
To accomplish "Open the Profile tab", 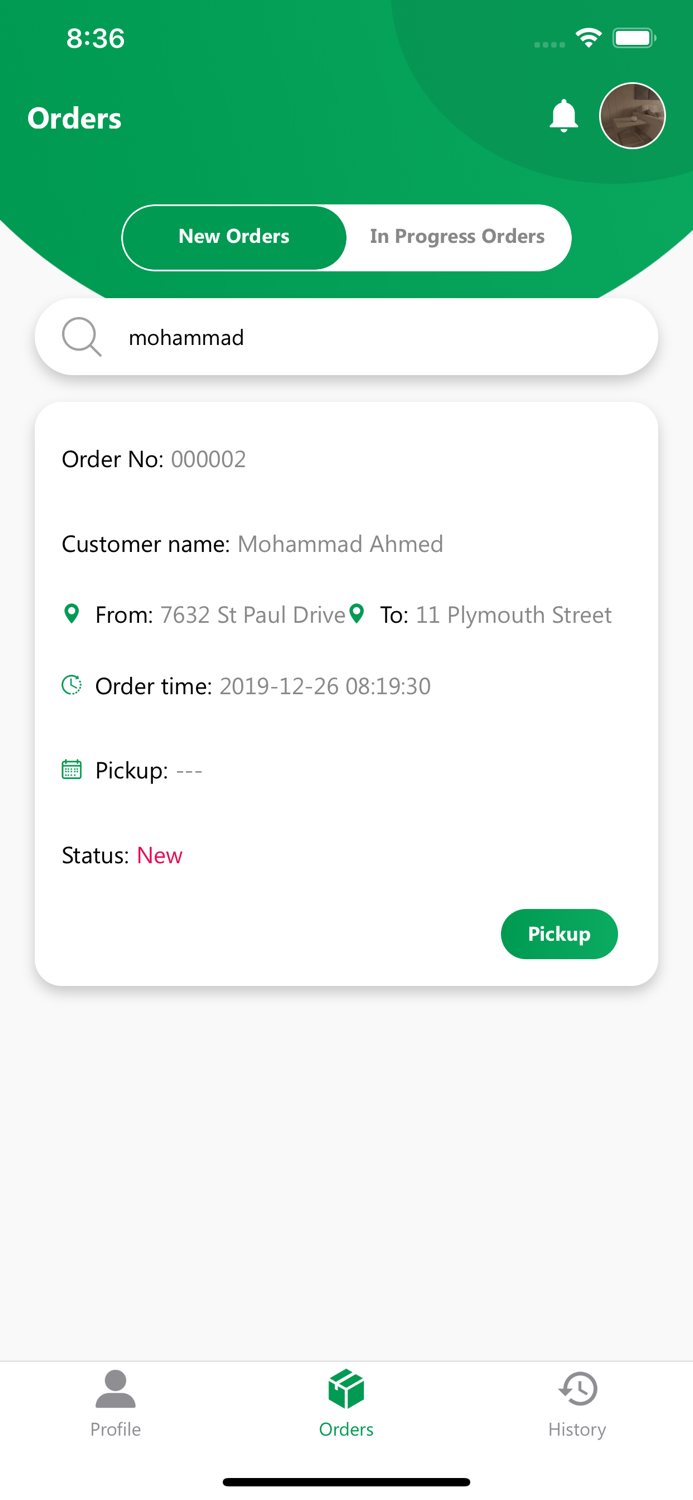I will coord(115,1403).
